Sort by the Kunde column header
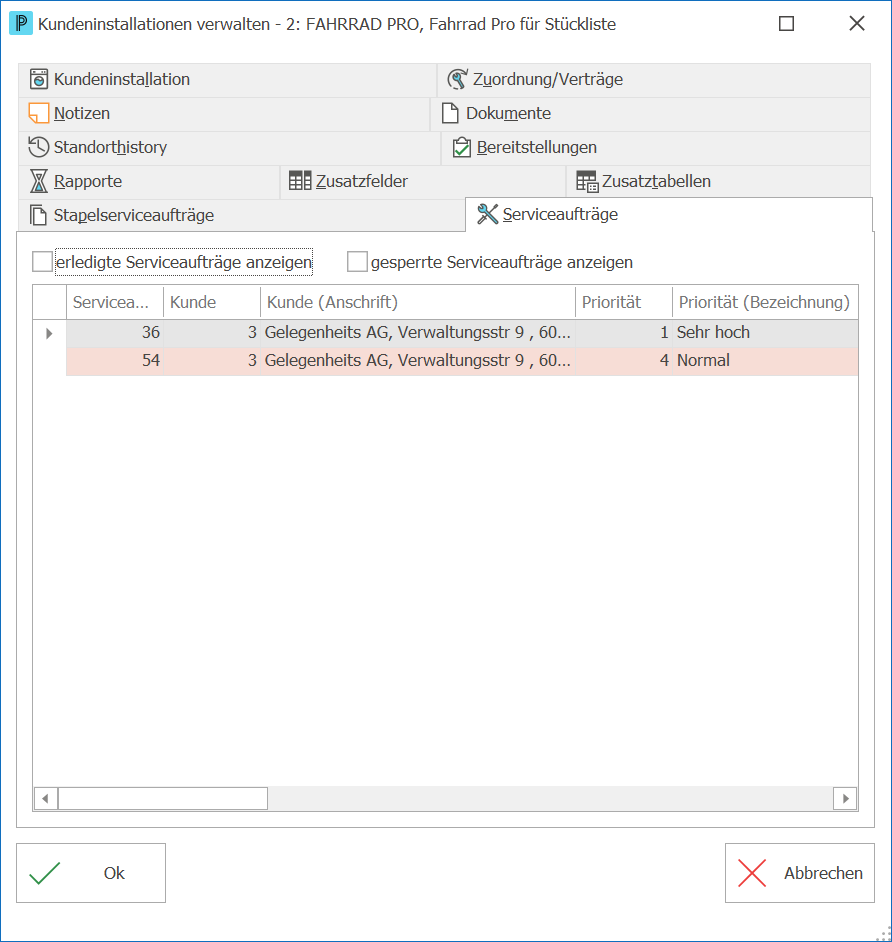 tap(212, 302)
